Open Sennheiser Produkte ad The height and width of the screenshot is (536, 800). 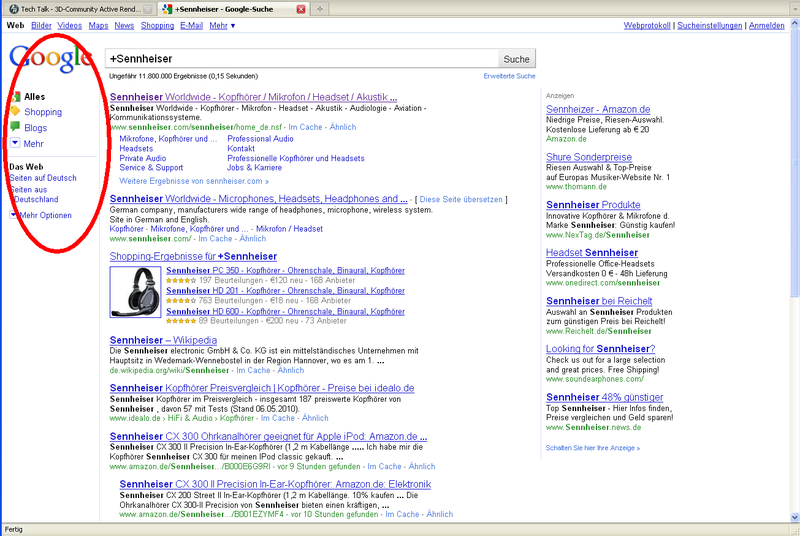tap(593, 205)
